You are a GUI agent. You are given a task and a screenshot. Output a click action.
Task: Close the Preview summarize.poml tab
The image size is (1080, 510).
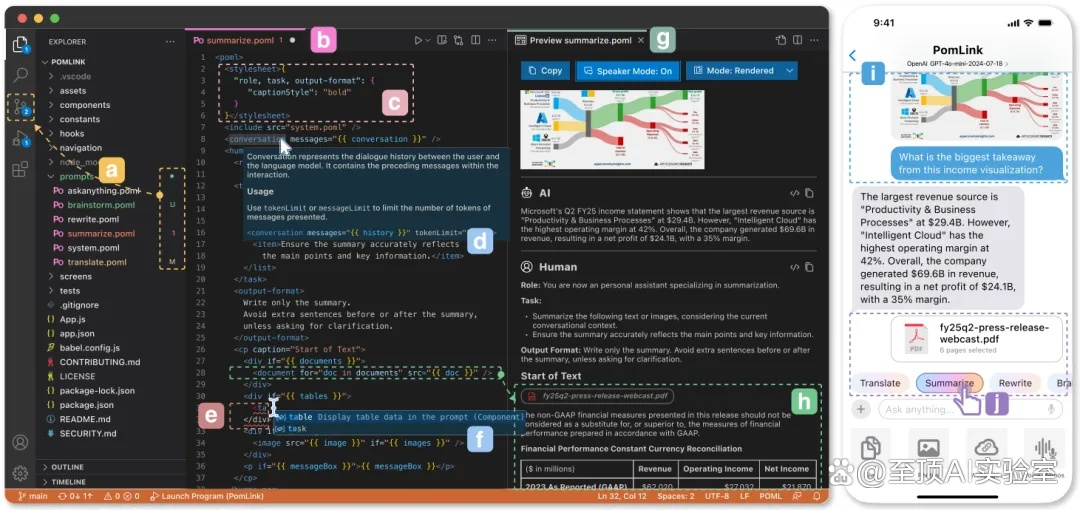pyautogui.click(x=641, y=41)
